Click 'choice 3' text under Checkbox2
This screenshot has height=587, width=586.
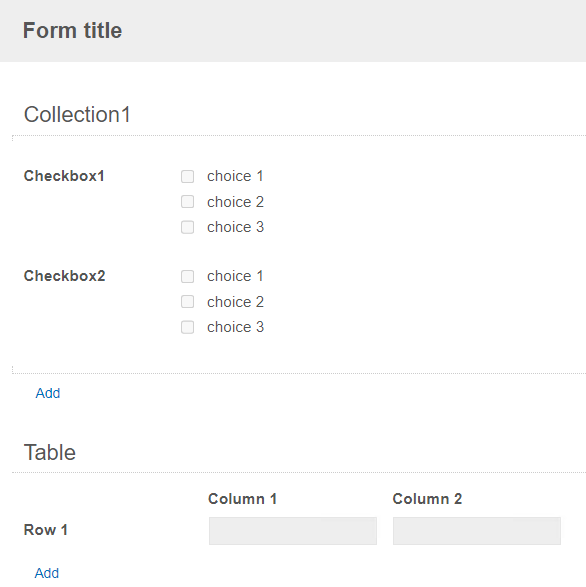click(x=236, y=327)
